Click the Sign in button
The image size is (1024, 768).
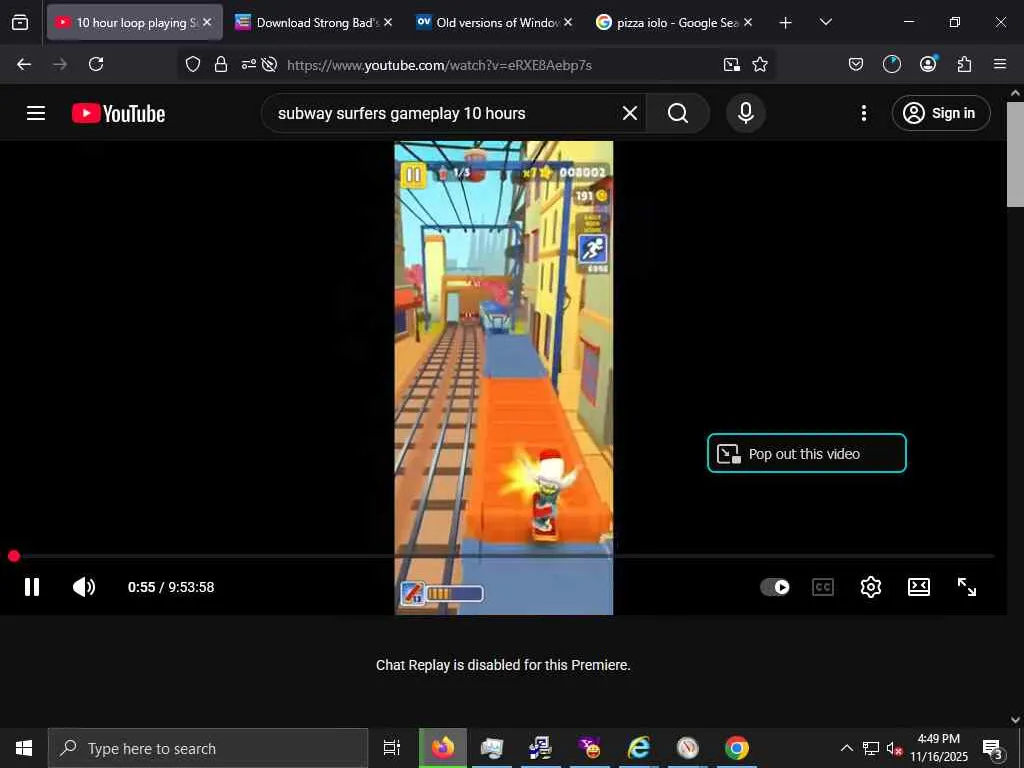[941, 113]
